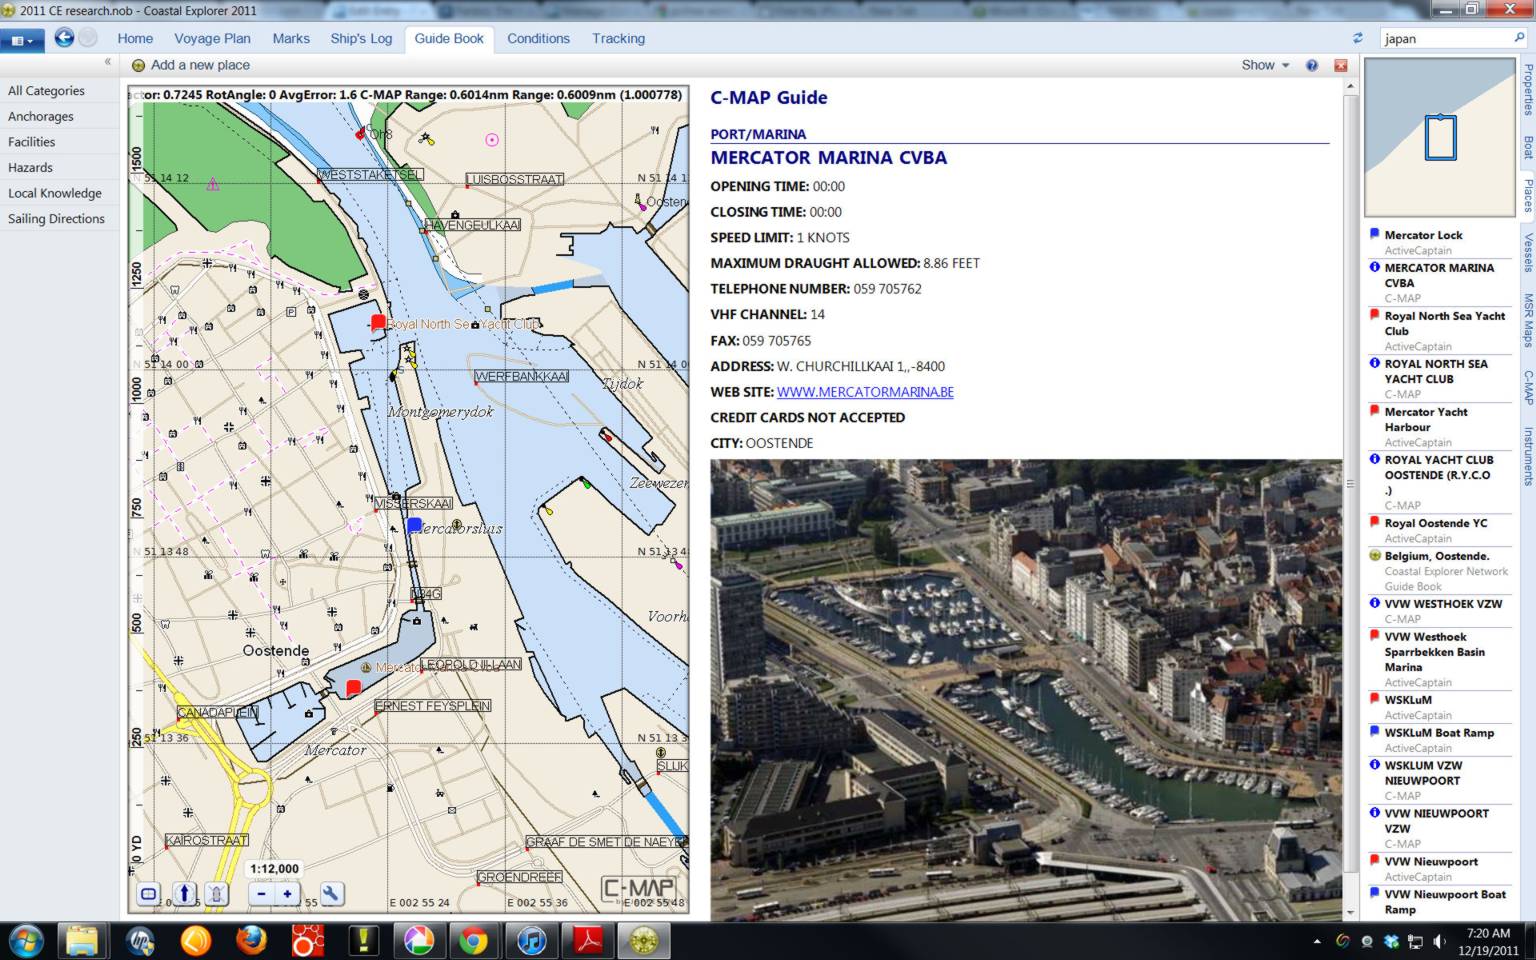The height and width of the screenshot is (960, 1536).
Task: Select Belgium, Oostende. Guide Book entry
Action: [1440, 571]
